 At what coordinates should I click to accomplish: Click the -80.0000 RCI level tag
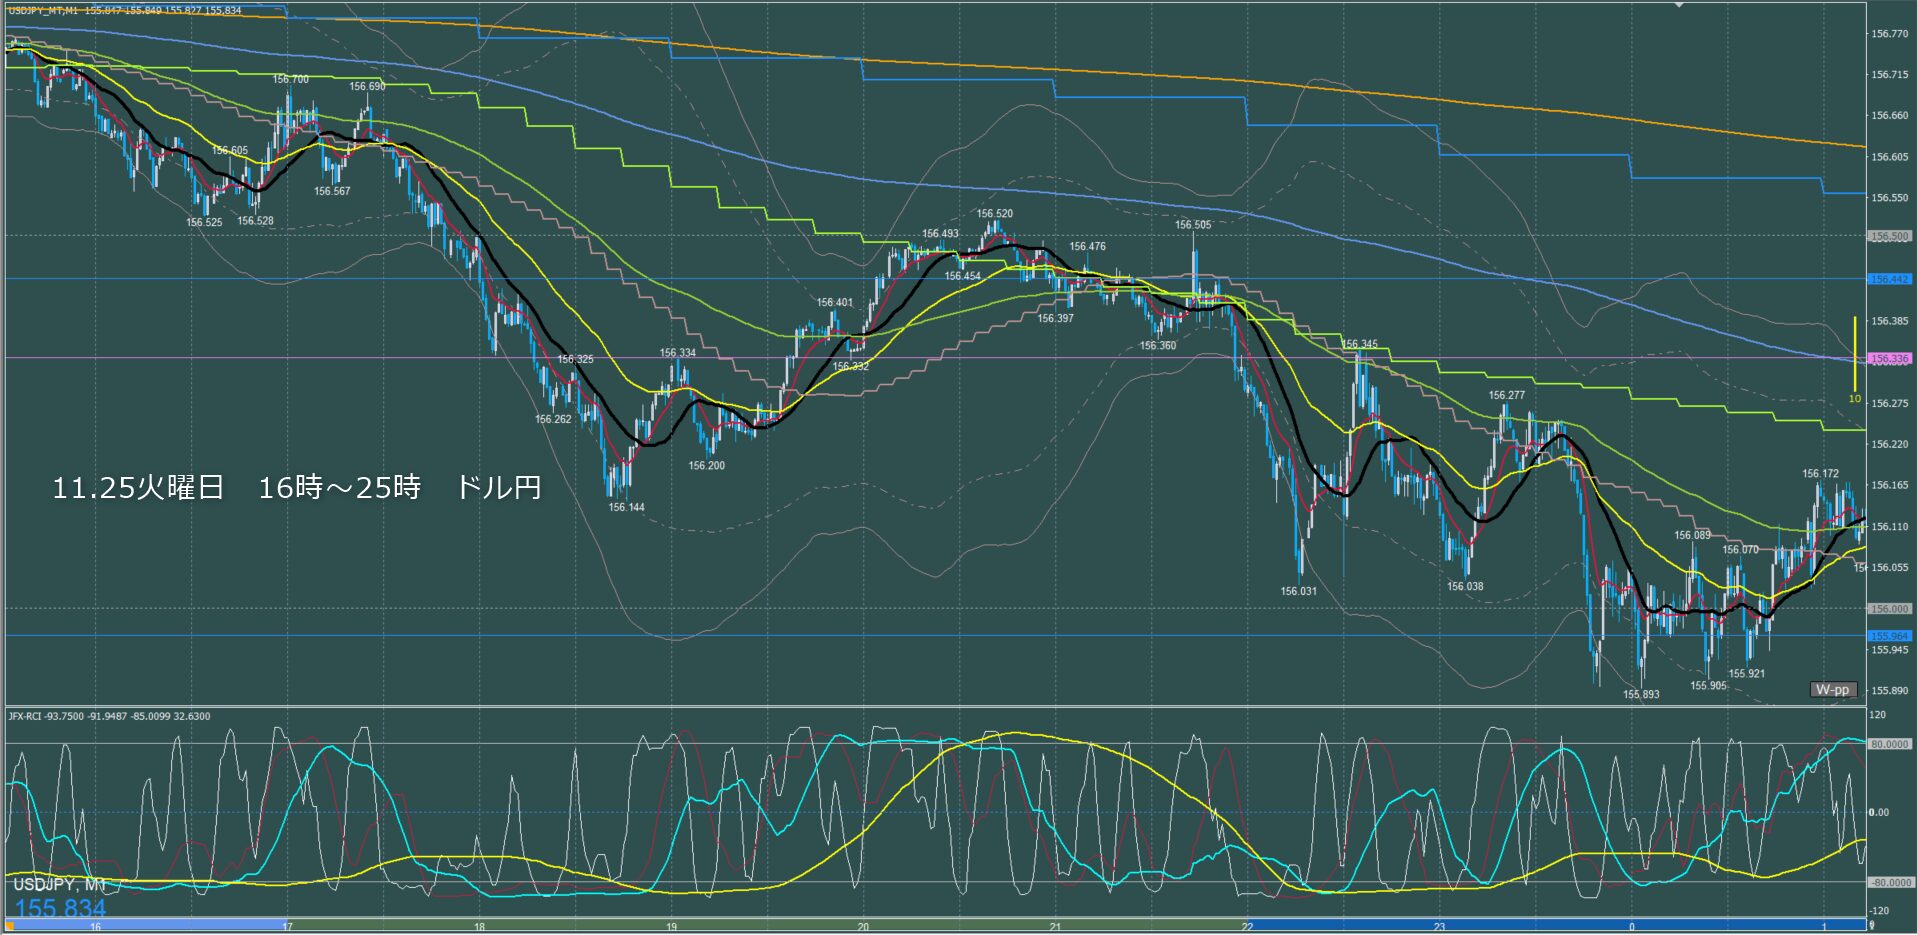pyautogui.click(x=1888, y=883)
